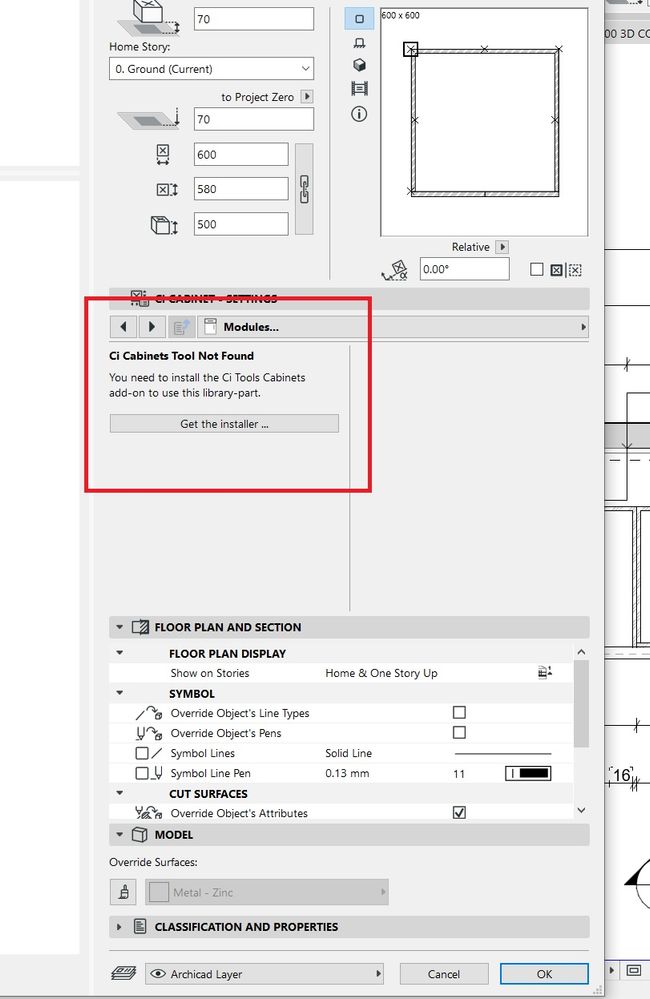Enable Override Object's Pens checkbox
The image size is (650, 999).
459,733
